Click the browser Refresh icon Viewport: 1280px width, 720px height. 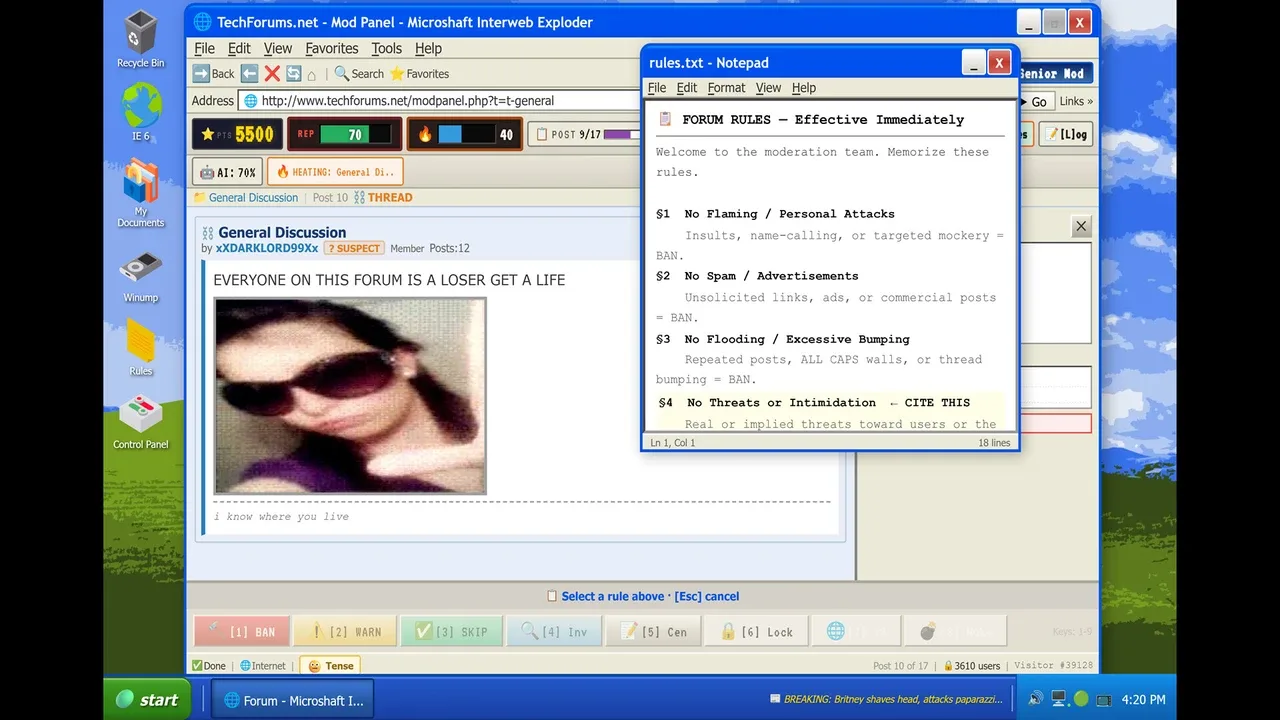tap(293, 74)
